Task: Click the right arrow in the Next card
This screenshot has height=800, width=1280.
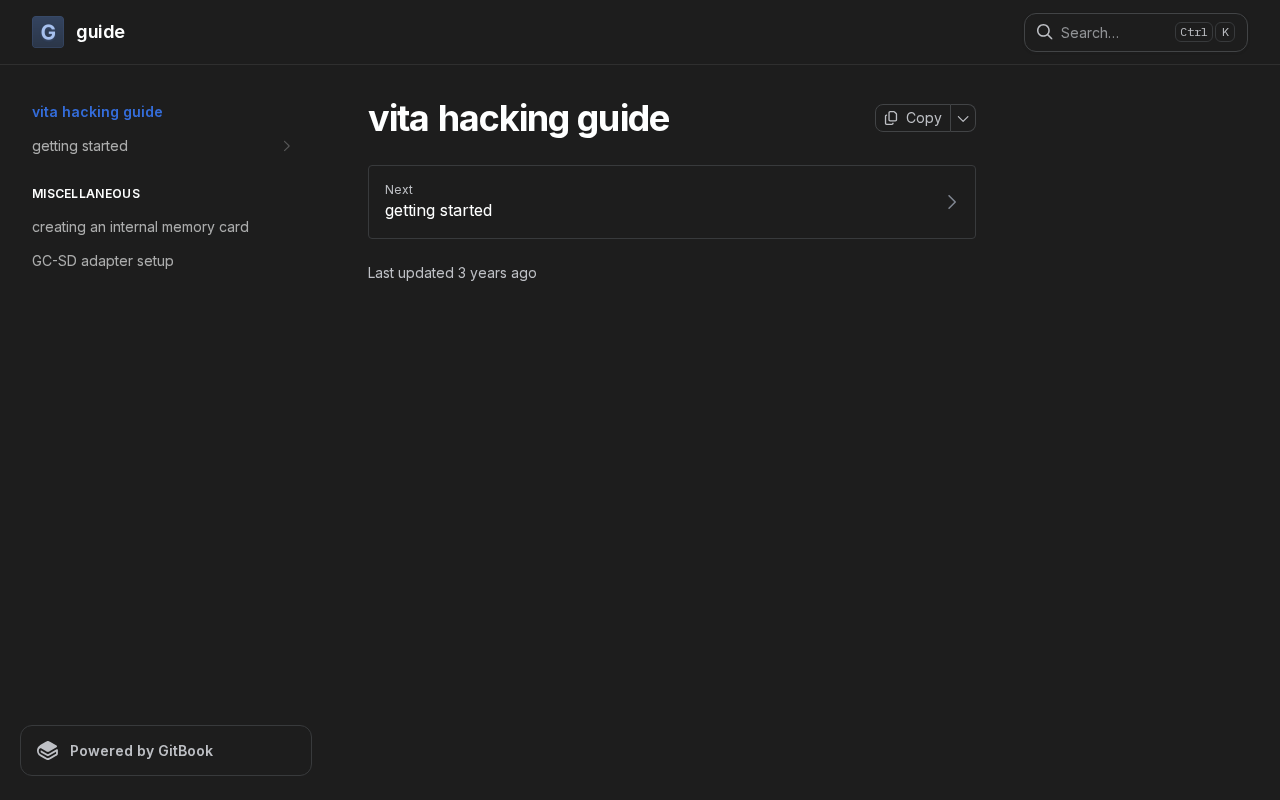Action: (951, 202)
